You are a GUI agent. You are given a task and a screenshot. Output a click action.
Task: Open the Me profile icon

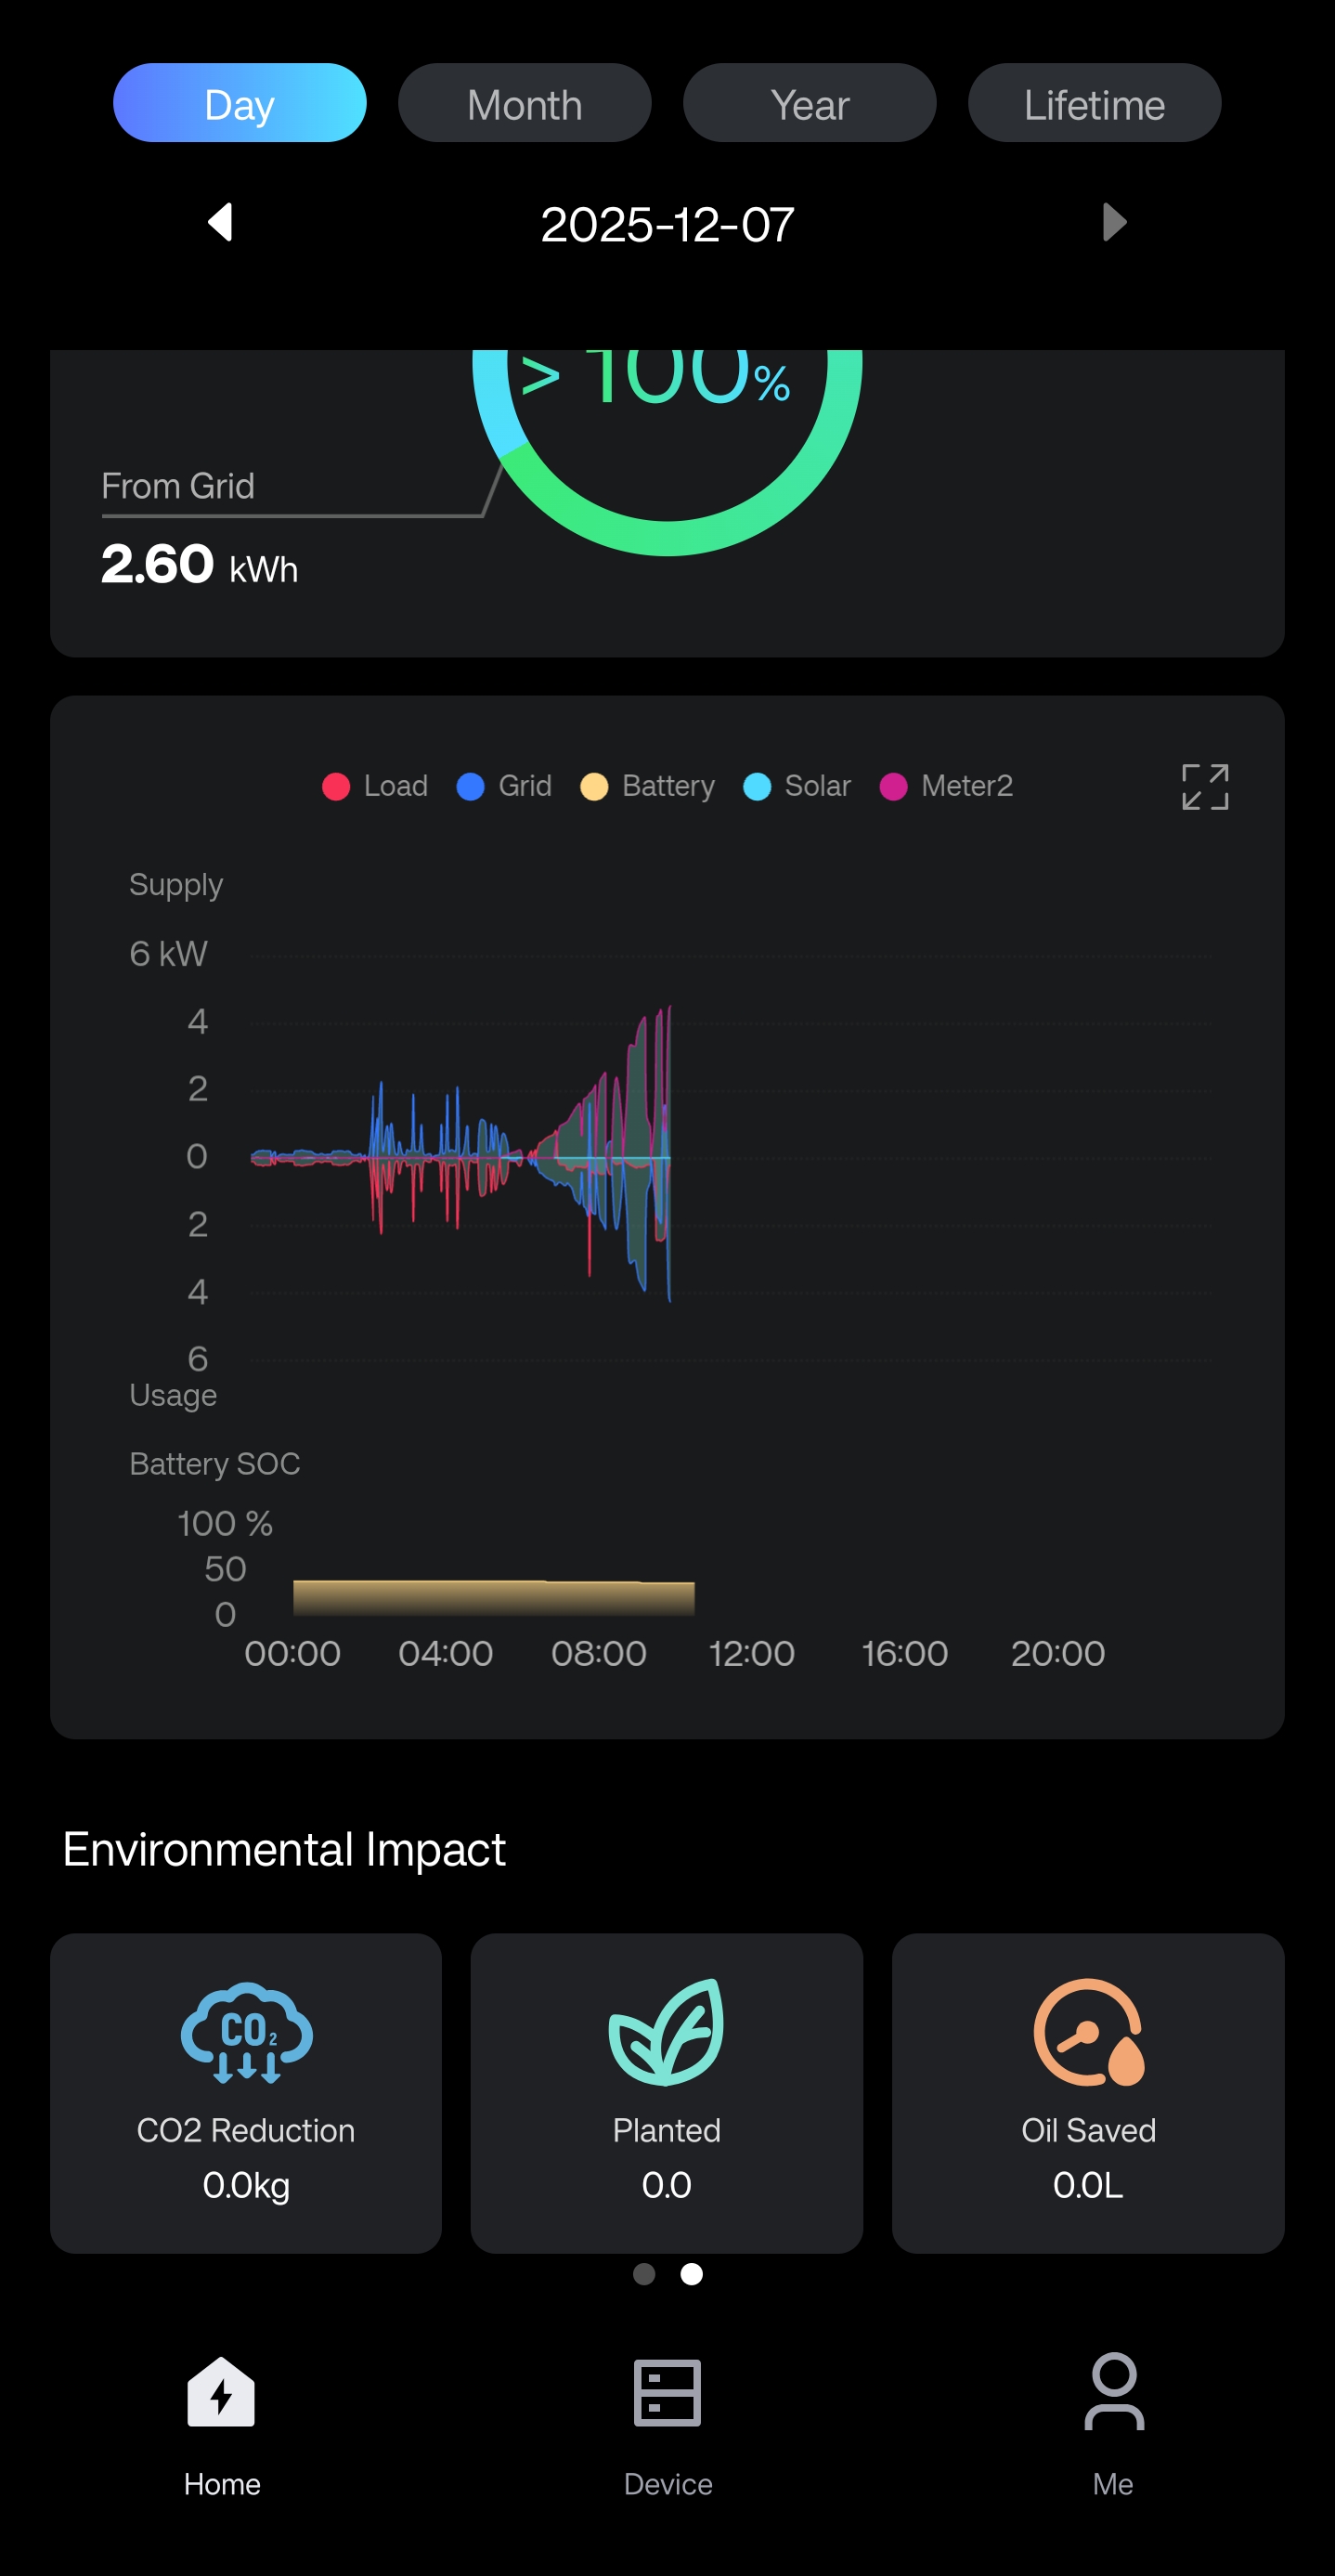pos(1113,2392)
